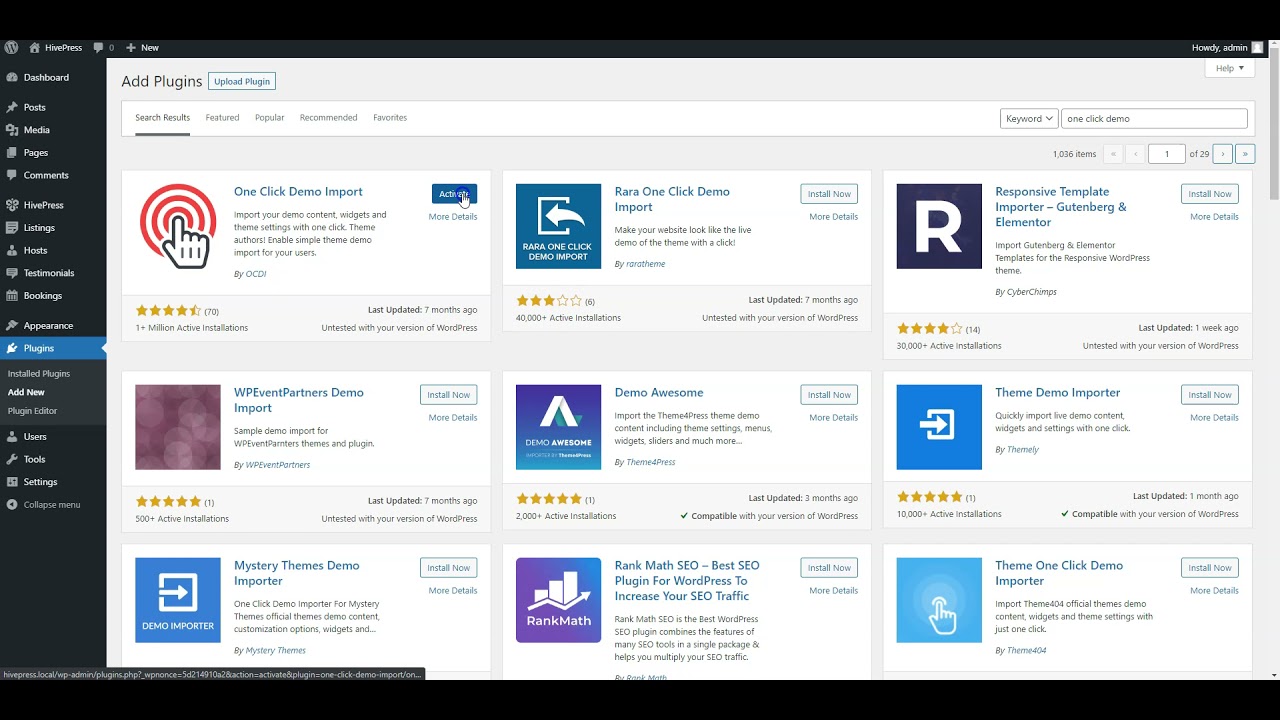Go to the next results page
The width and height of the screenshot is (1280, 720).
pos(1222,154)
